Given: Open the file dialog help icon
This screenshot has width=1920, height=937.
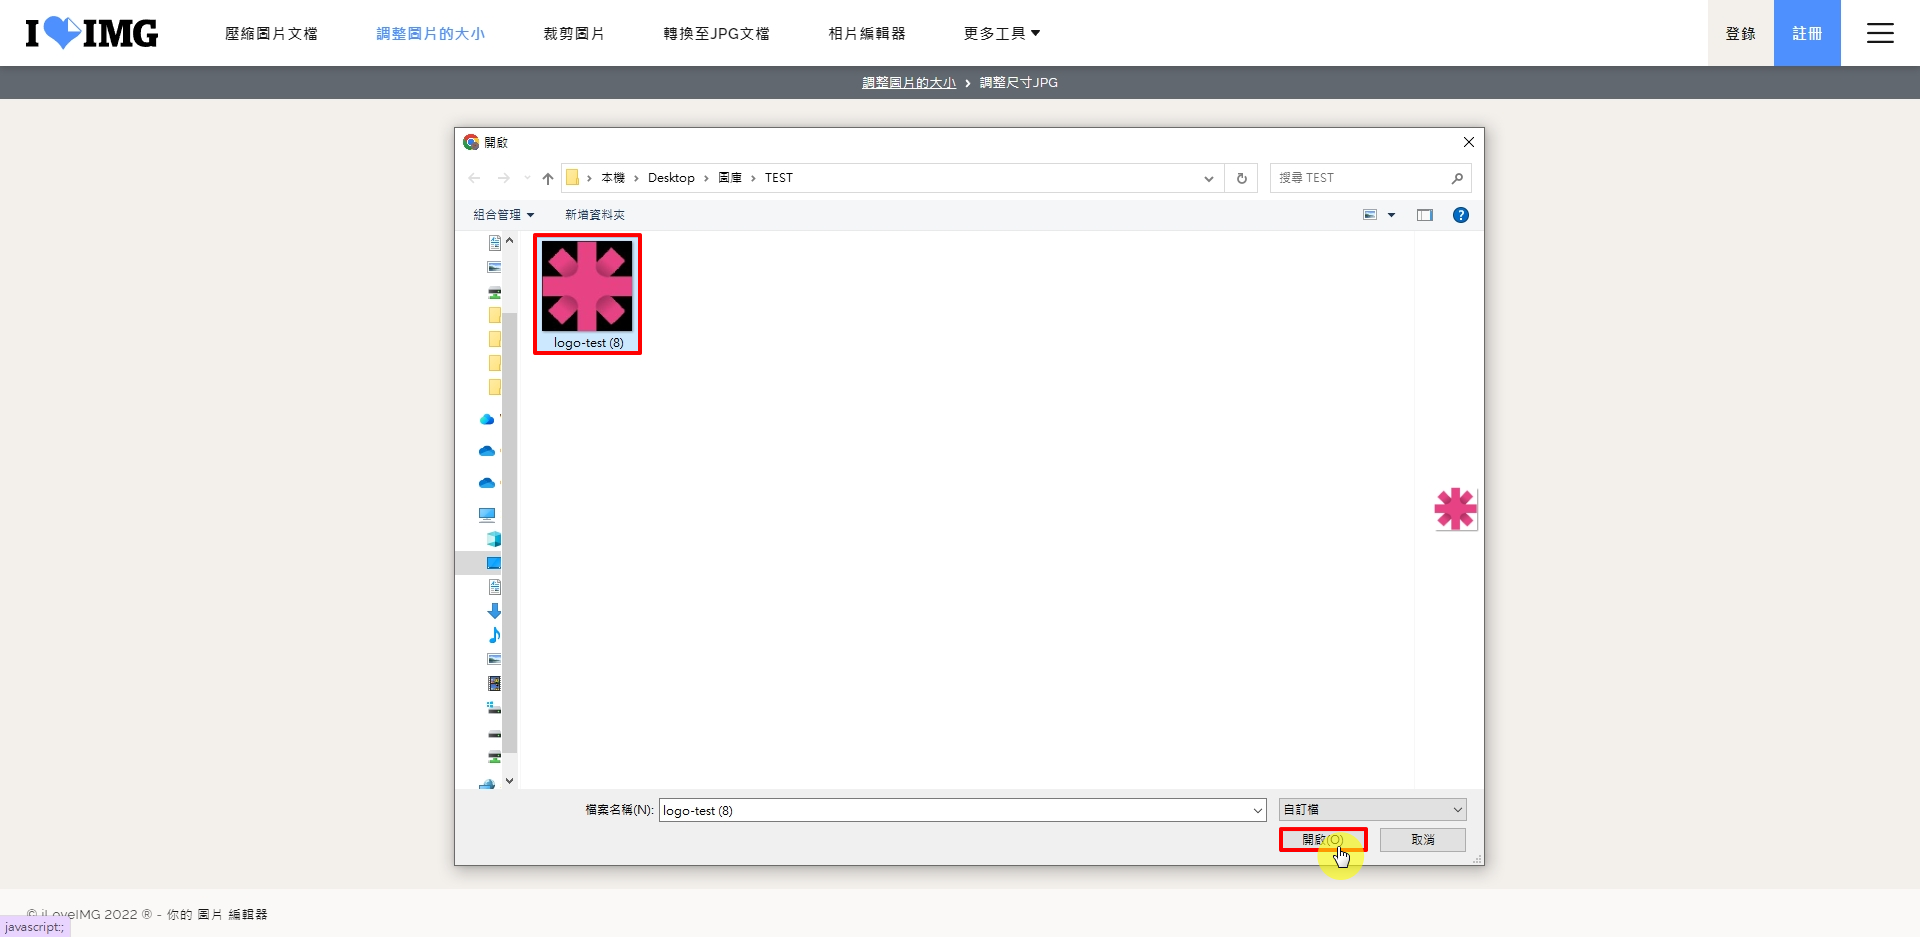Looking at the screenshot, I should tap(1460, 215).
